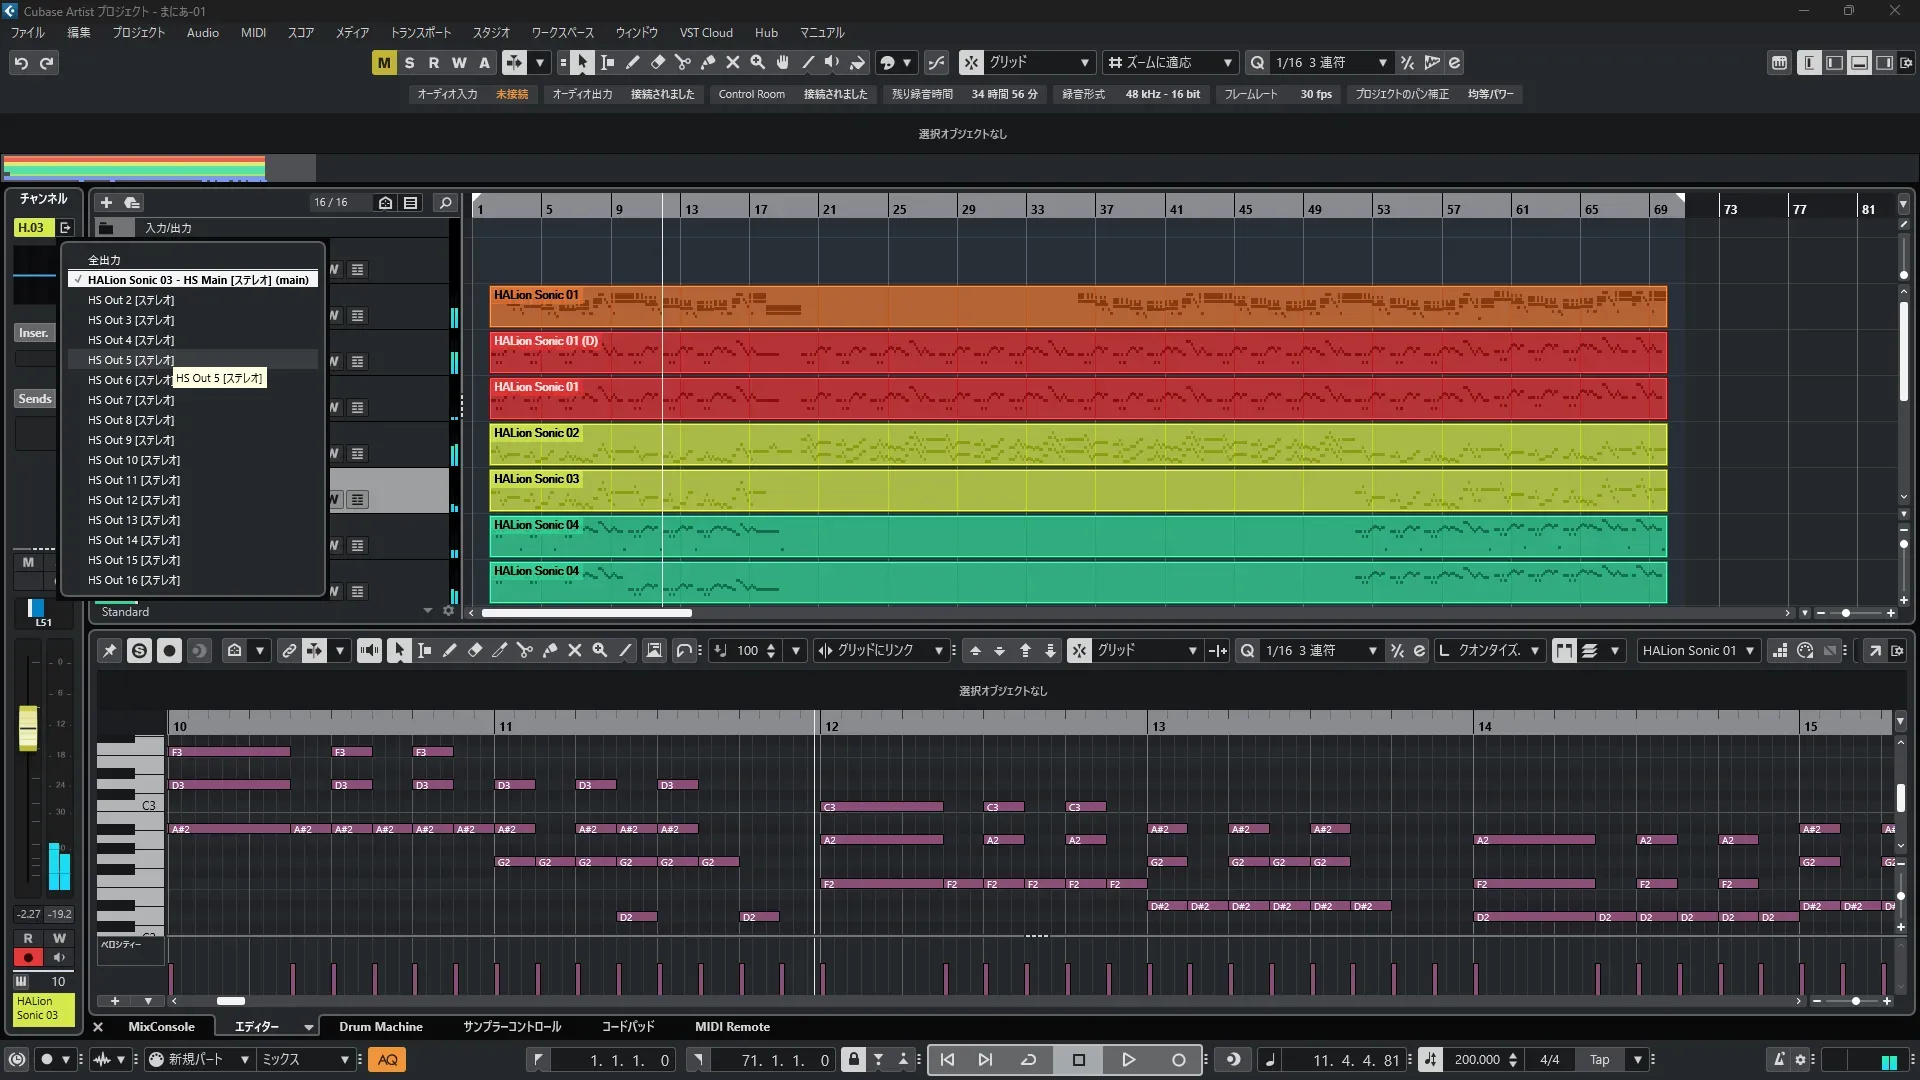Select the Zoom magnifier tool in top toolbar
Viewport: 1920px width, 1080px height.
(x=758, y=62)
